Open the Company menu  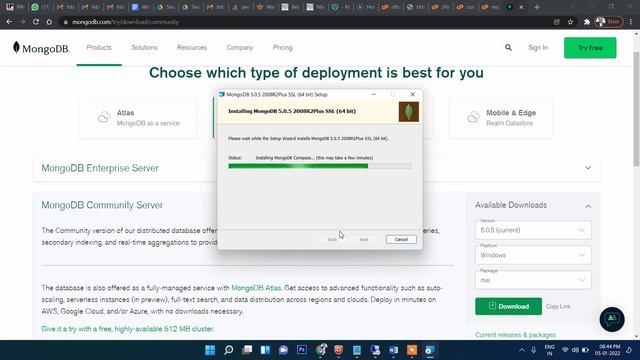(x=240, y=48)
